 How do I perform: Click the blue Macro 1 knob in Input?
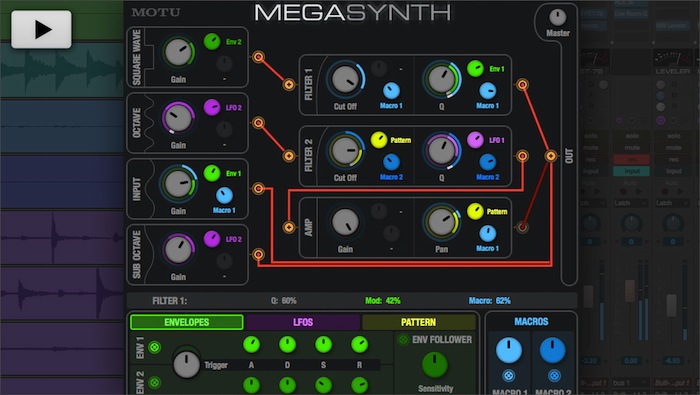[x=224, y=195]
